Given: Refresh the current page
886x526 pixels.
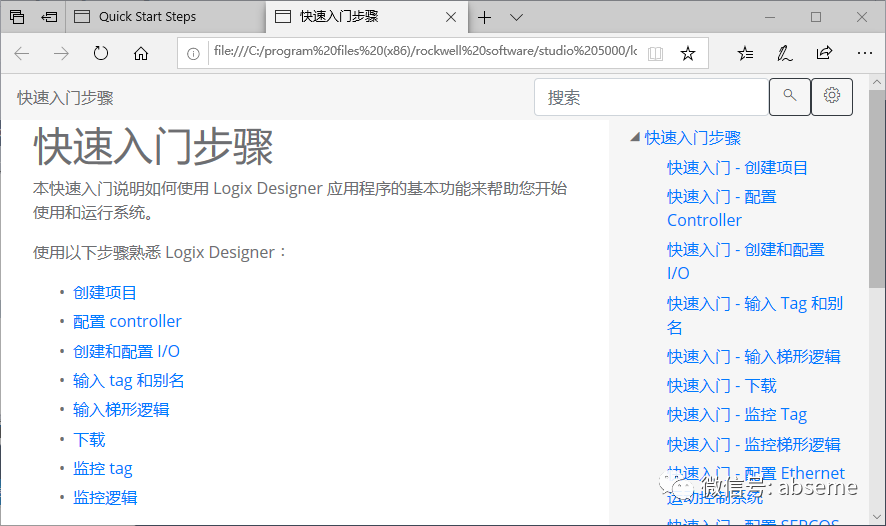Looking at the screenshot, I should [x=101, y=54].
